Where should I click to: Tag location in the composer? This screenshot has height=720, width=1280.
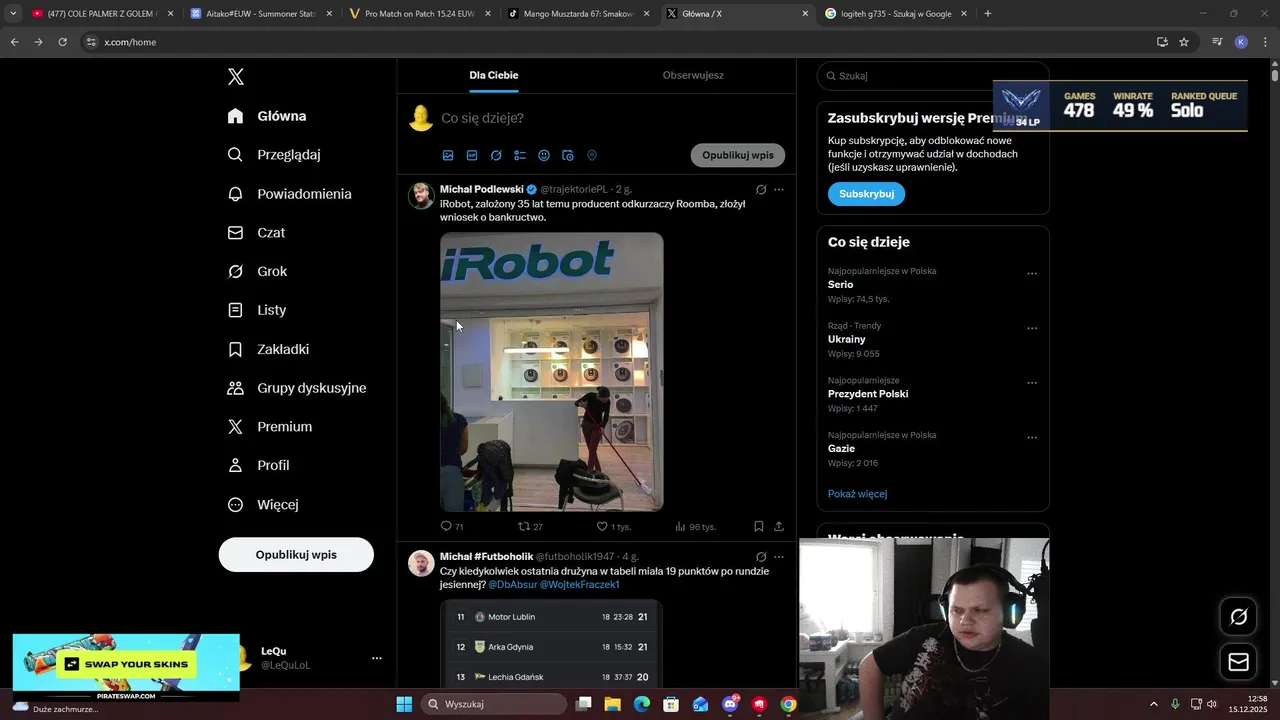coord(592,155)
